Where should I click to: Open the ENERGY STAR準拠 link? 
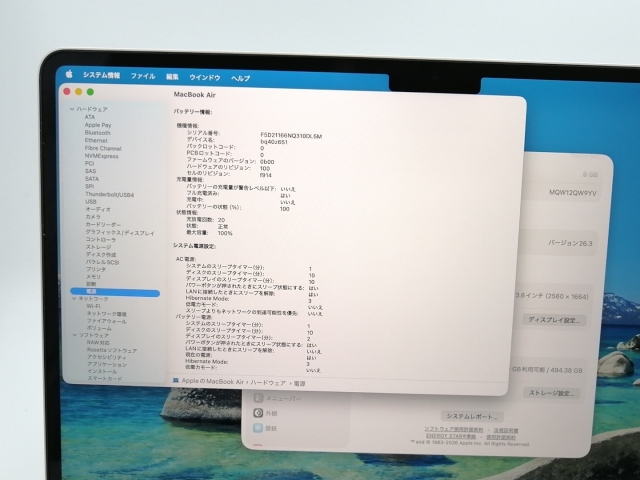(x=451, y=436)
